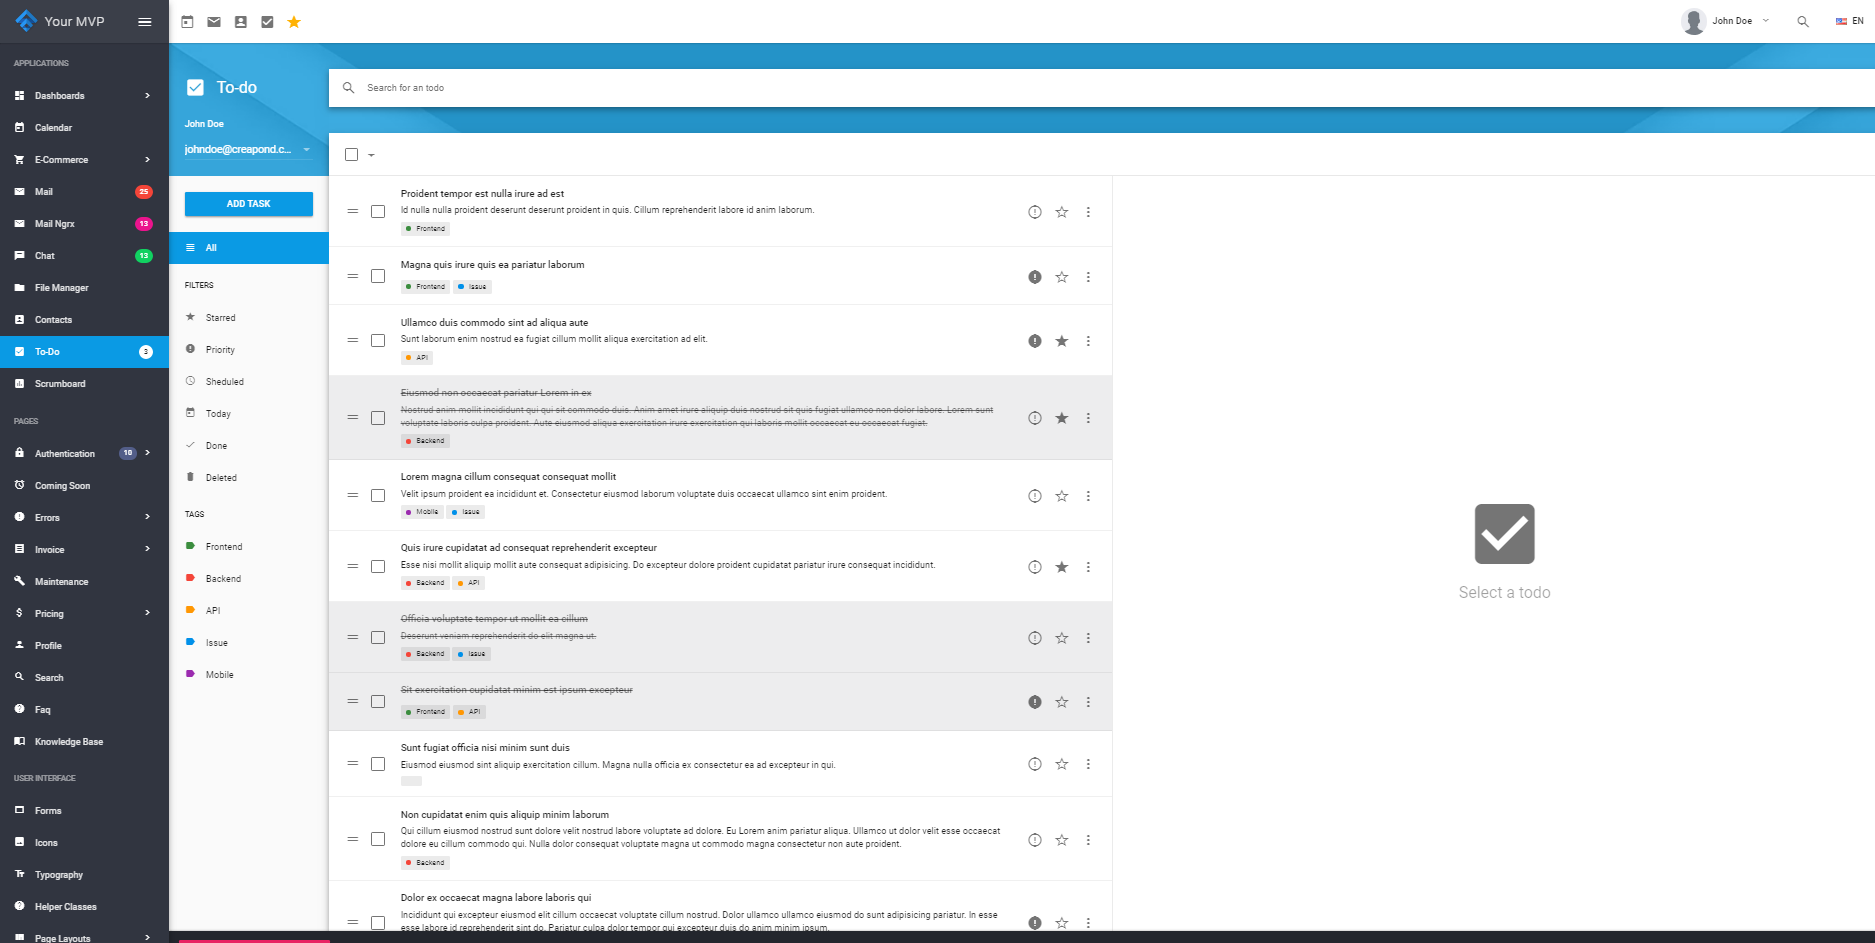The width and height of the screenshot is (1875, 943).
Task: Open more options for 'Lorem magna cillum' todo
Action: 1088,496
